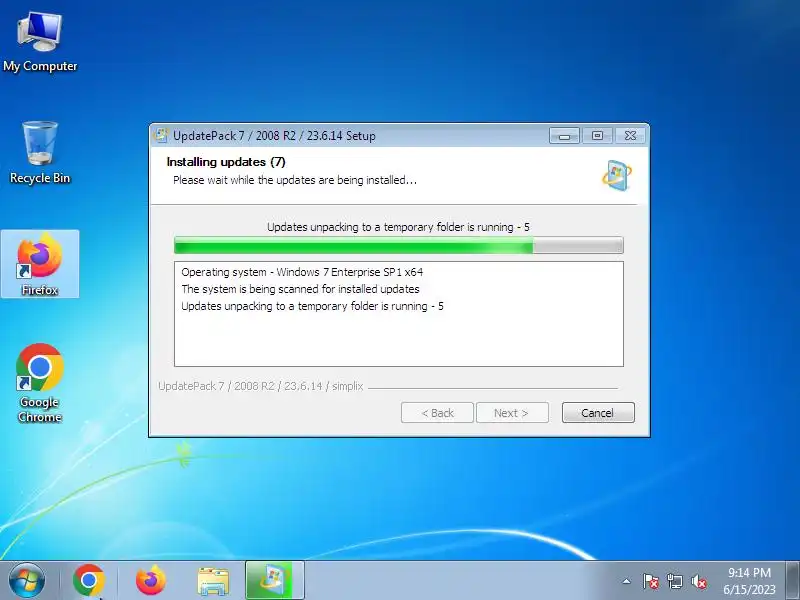Close the UpdatePack Setup window
The width and height of the screenshot is (800, 600).
[631, 136]
